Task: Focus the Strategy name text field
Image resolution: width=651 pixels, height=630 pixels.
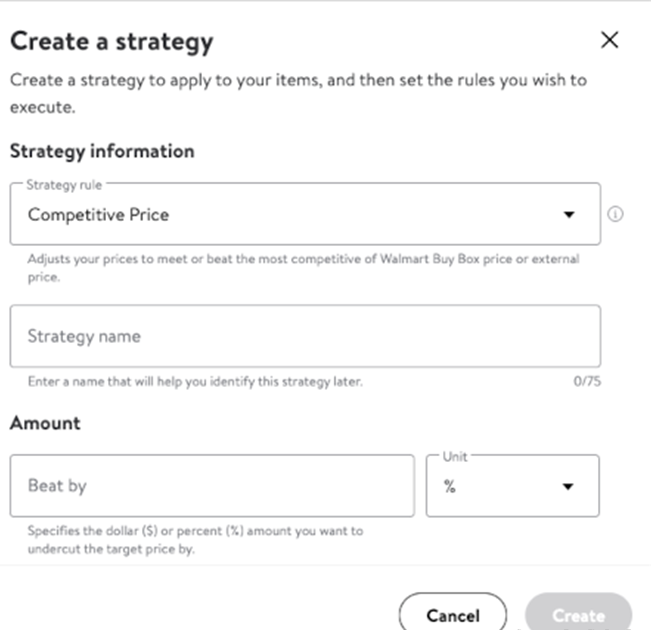Action: point(305,336)
